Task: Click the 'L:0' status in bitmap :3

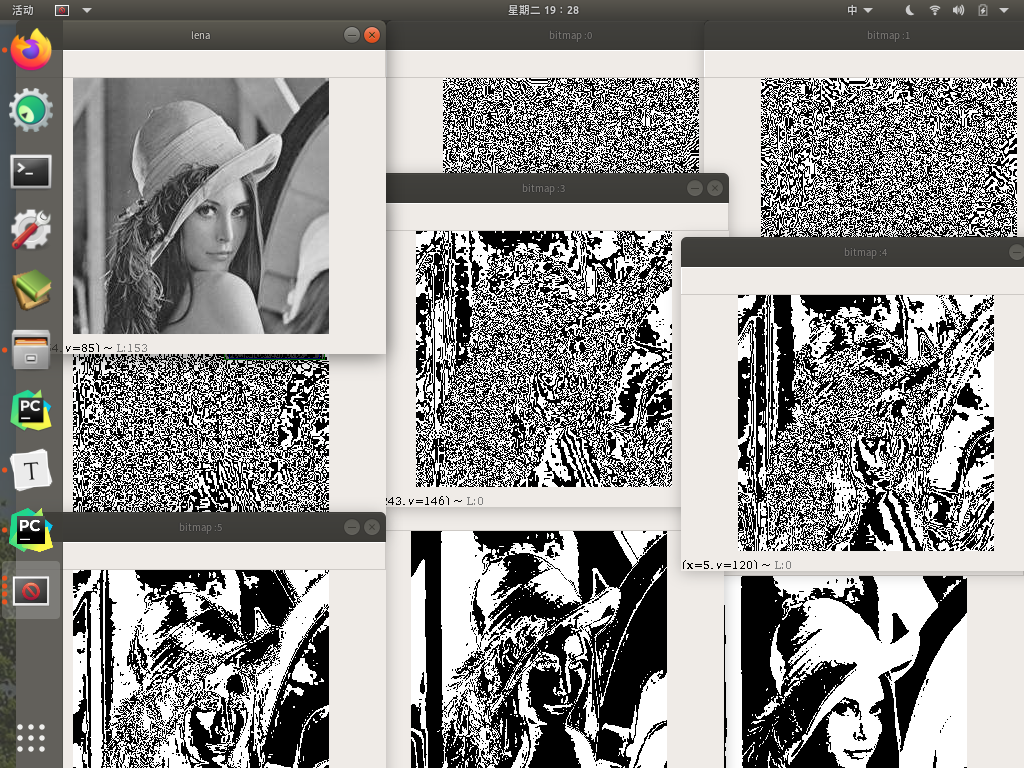Action: (x=475, y=501)
